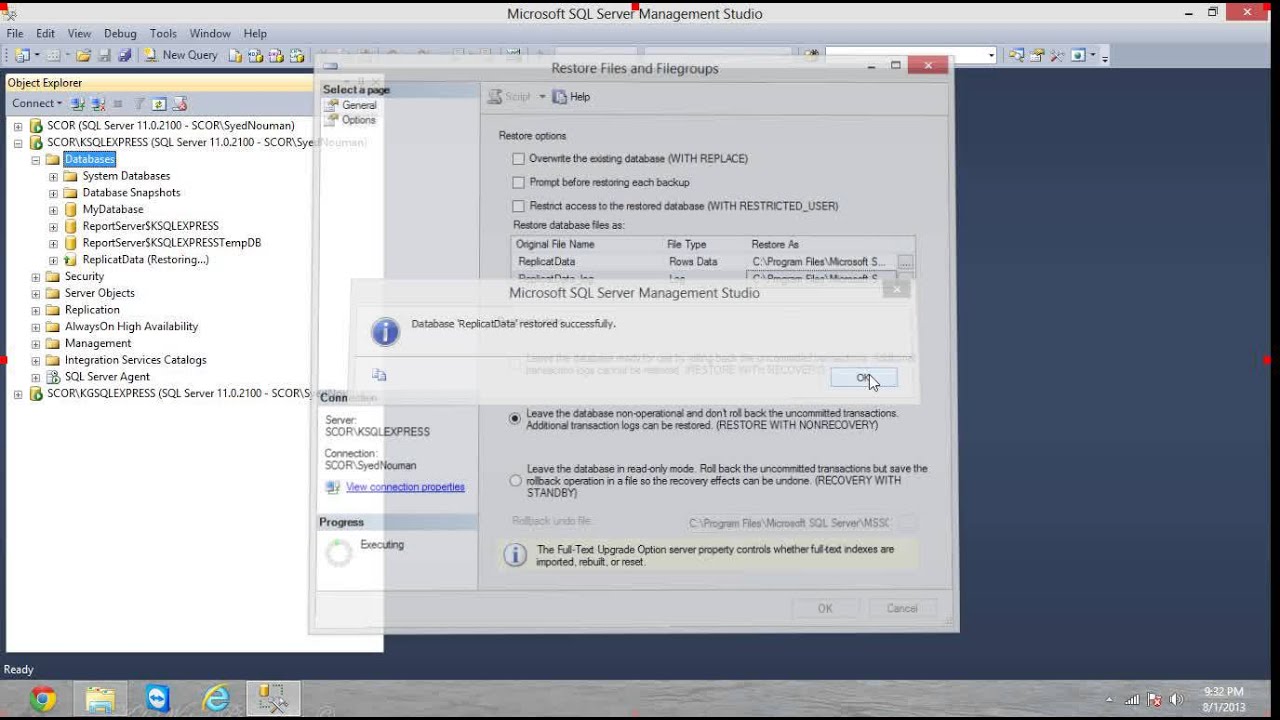The width and height of the screenshot is (1280, 720).
Task: Click the volume speaker tray icon
Action: pos(1176,700)
